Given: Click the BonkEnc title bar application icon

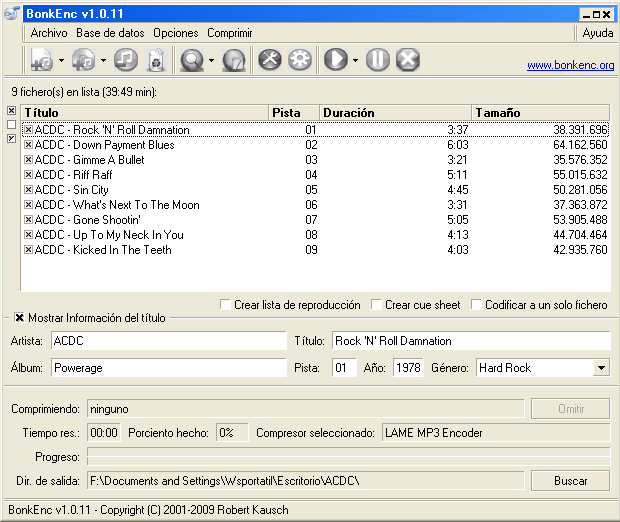Looking at the screenshot, I should [11, 14].
